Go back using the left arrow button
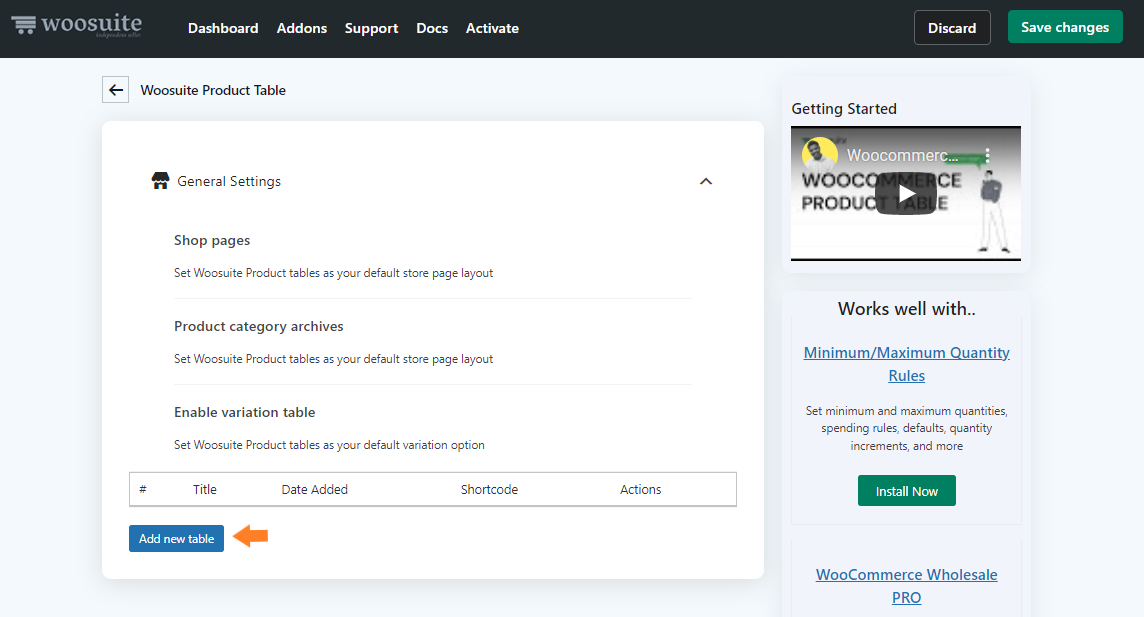This screenshot has width=1144, height=617. click(115, 90)
